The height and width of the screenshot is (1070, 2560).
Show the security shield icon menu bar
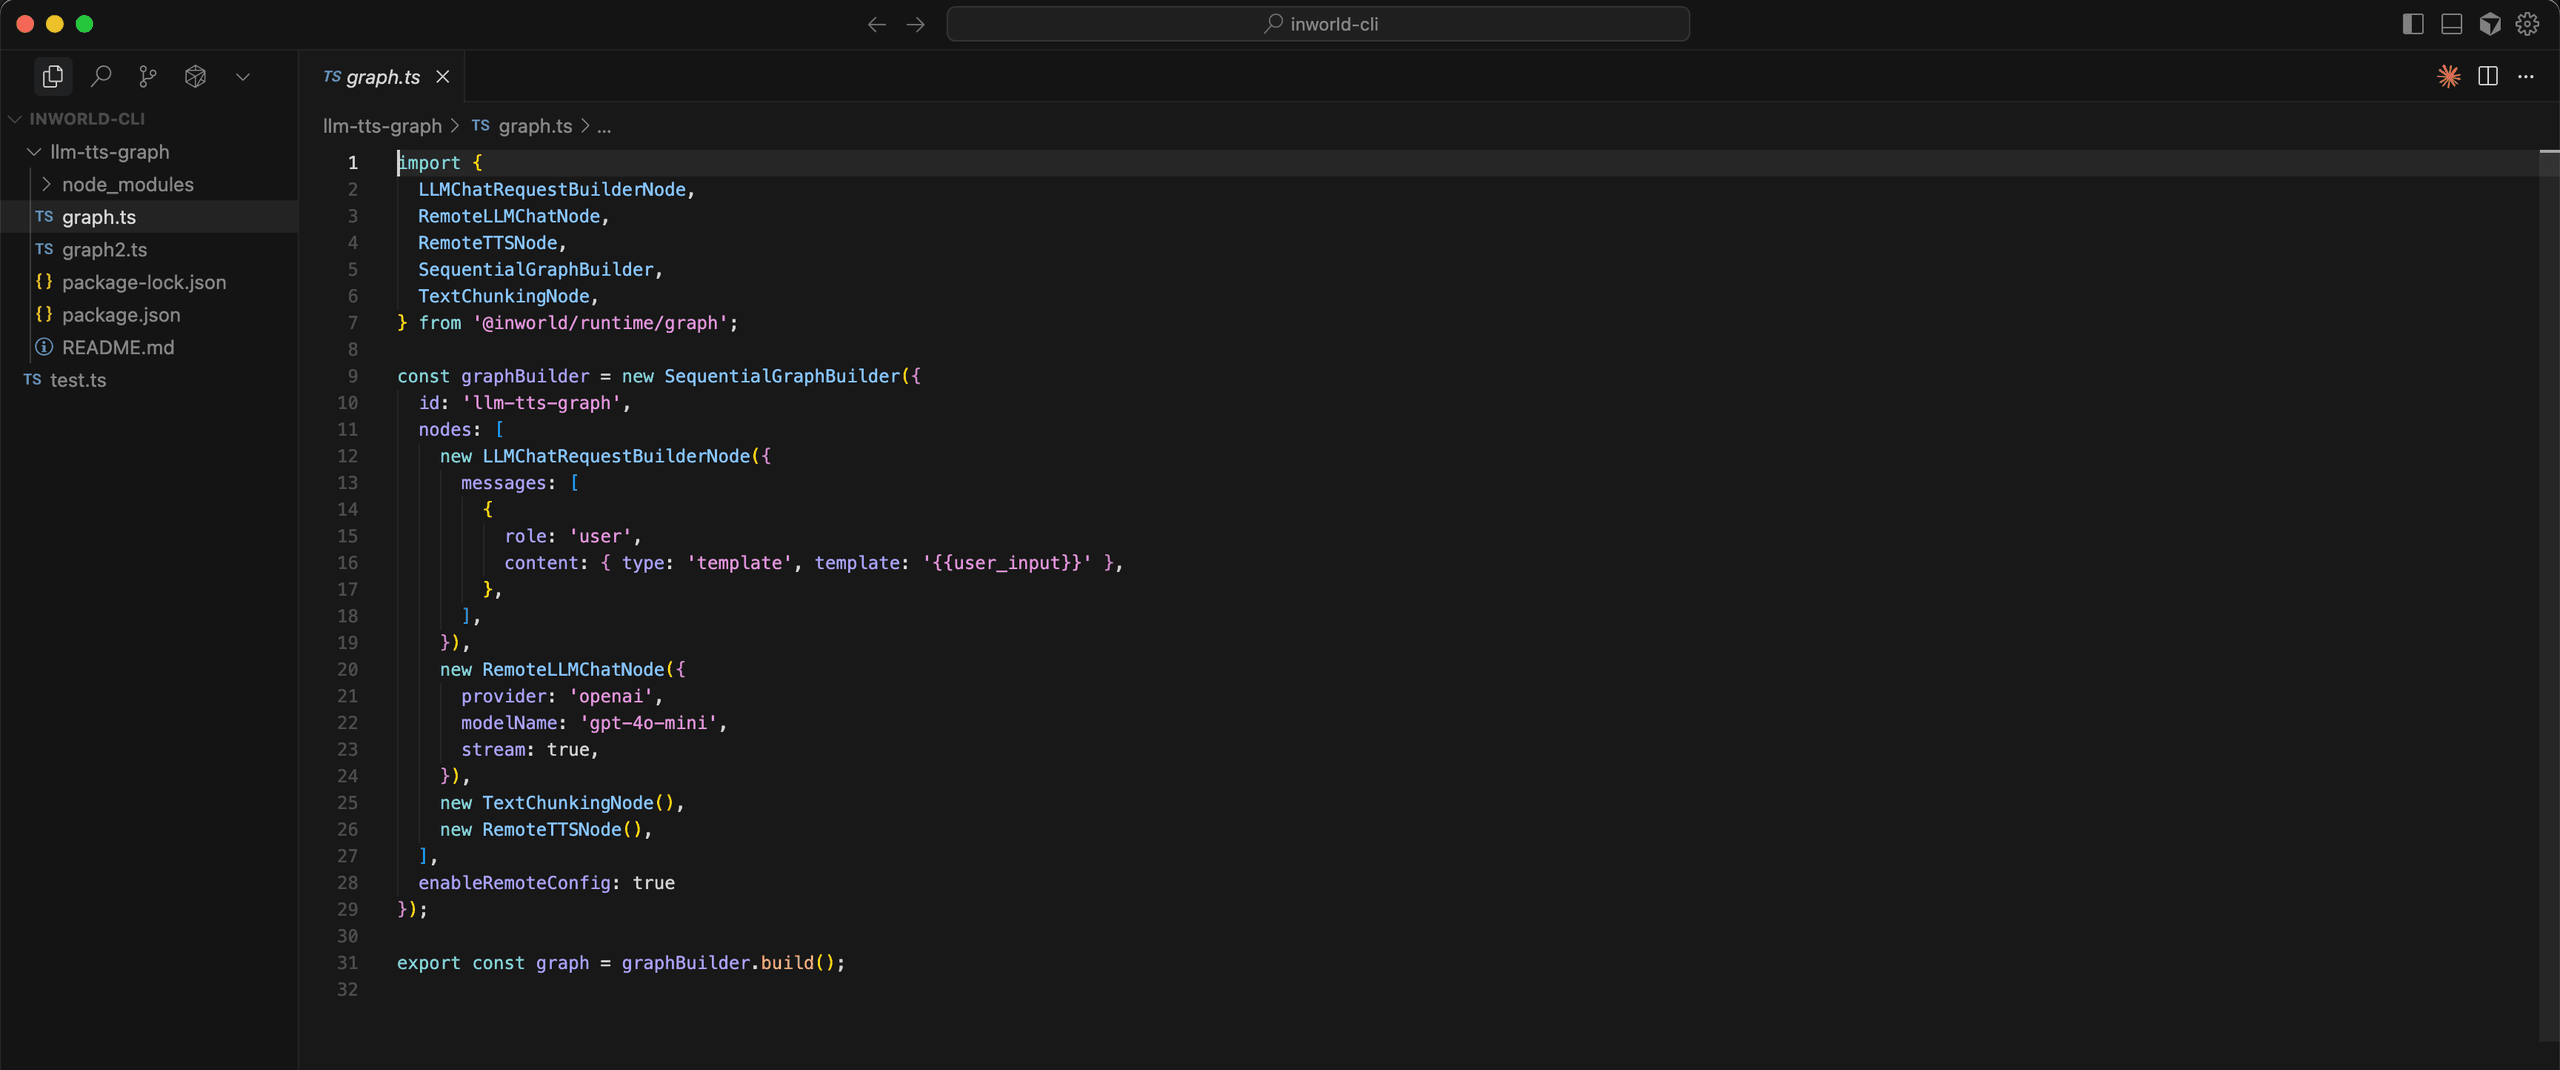coord(2490,23)
